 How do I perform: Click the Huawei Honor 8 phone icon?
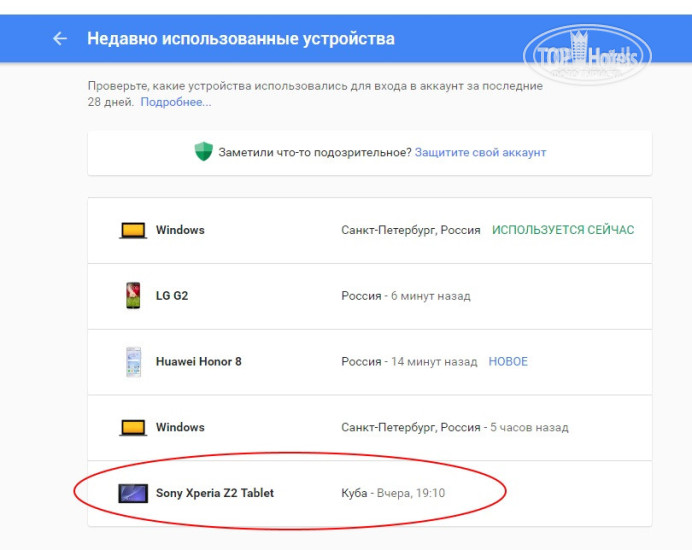[133, 362]
